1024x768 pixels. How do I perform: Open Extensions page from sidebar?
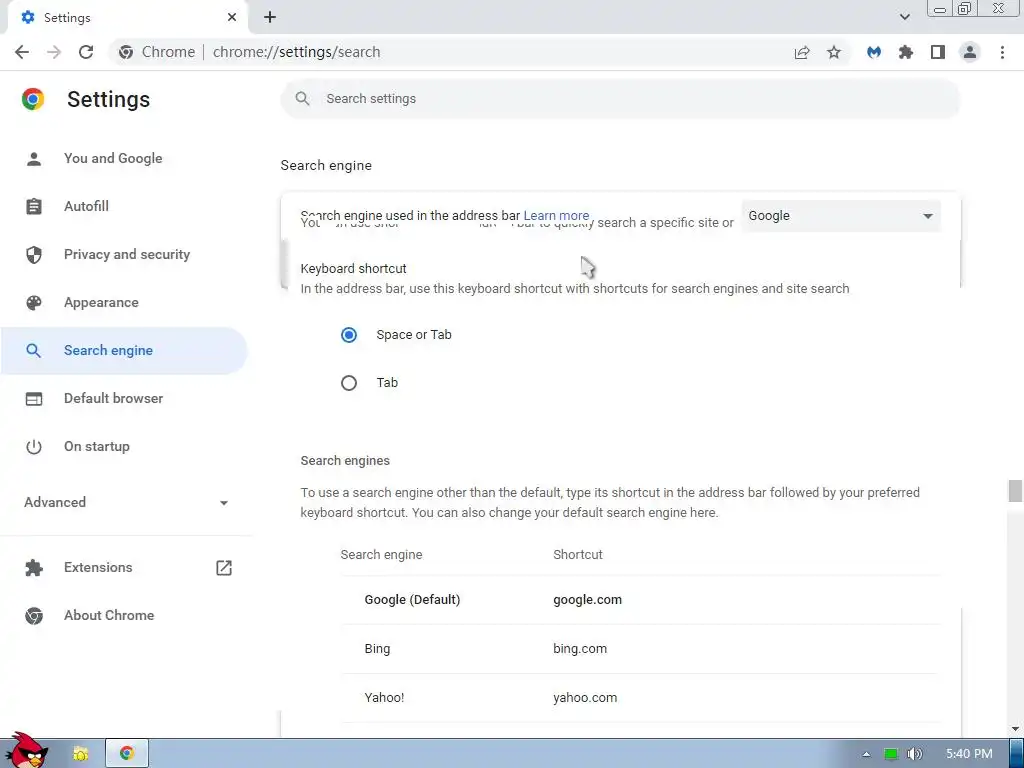point(98,568)
